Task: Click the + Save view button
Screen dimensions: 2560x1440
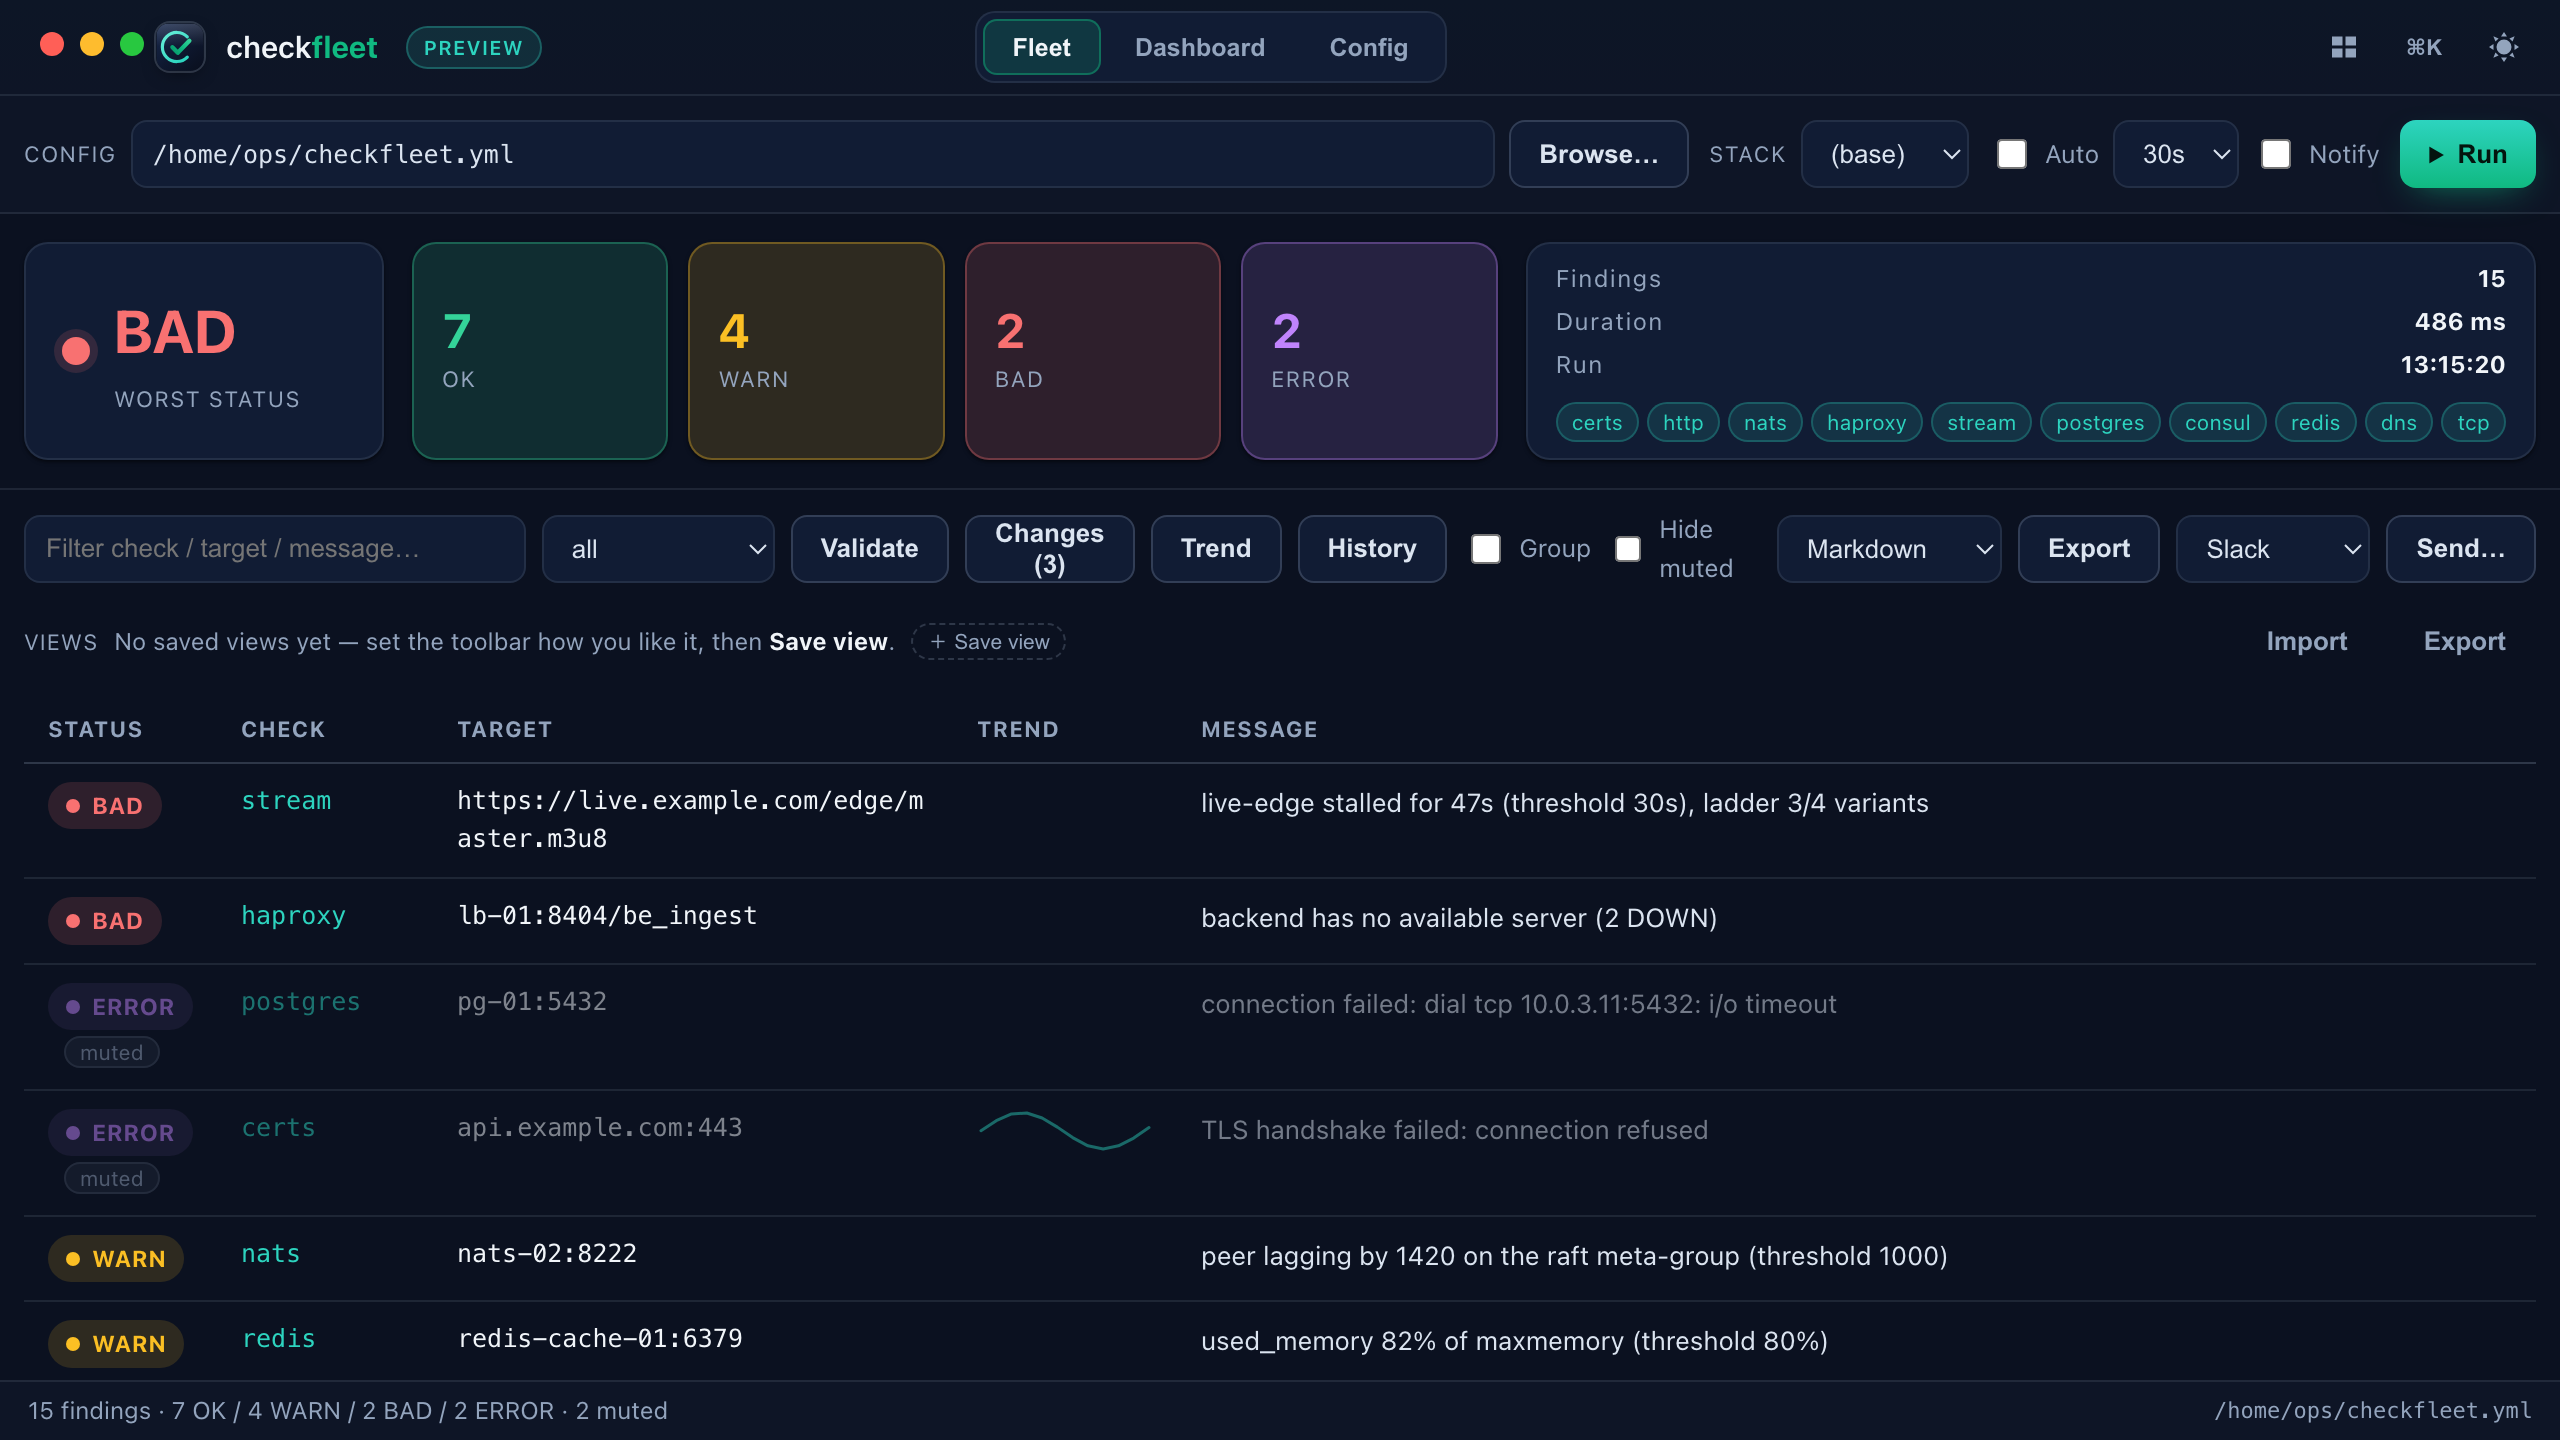Action: click(988, 641)
